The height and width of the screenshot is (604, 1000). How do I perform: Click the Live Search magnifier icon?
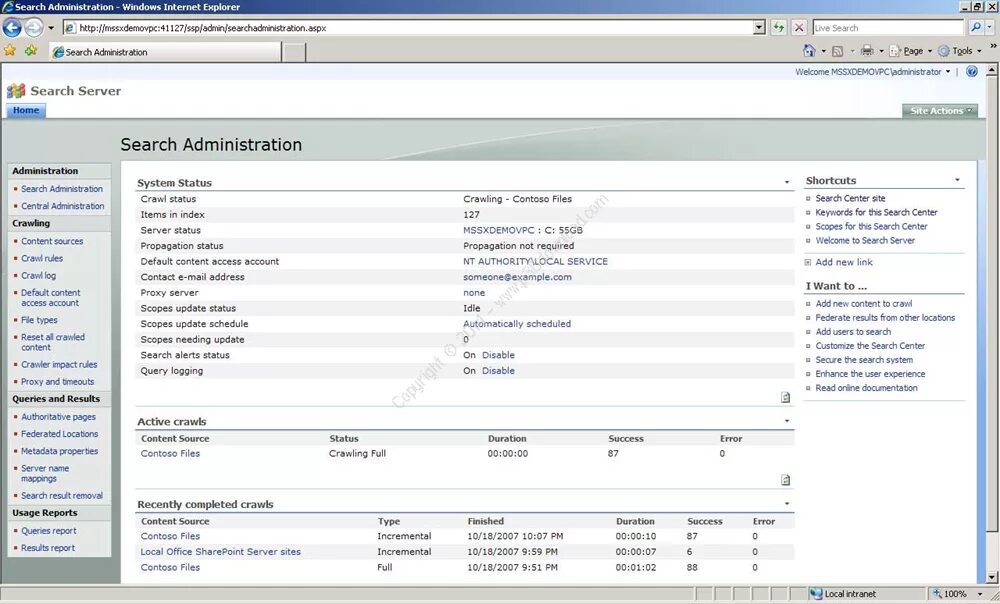pos(975,27)
